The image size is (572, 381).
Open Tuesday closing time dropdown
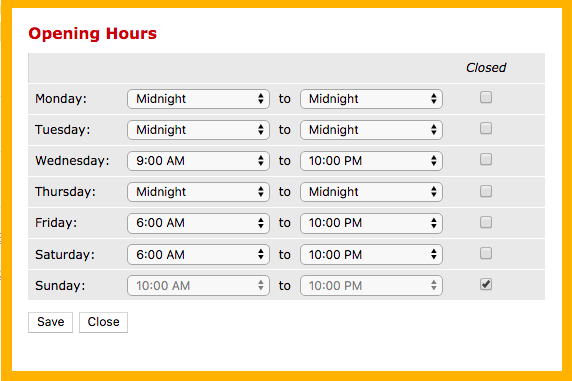(371, 130)
